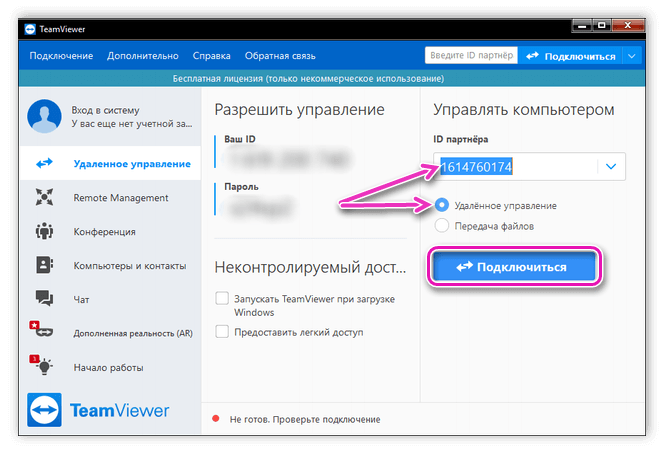Expand the ID партнёра history dropdown
Image resolution: width=664 pixels, height=454 pixels.
pos(611,166)
